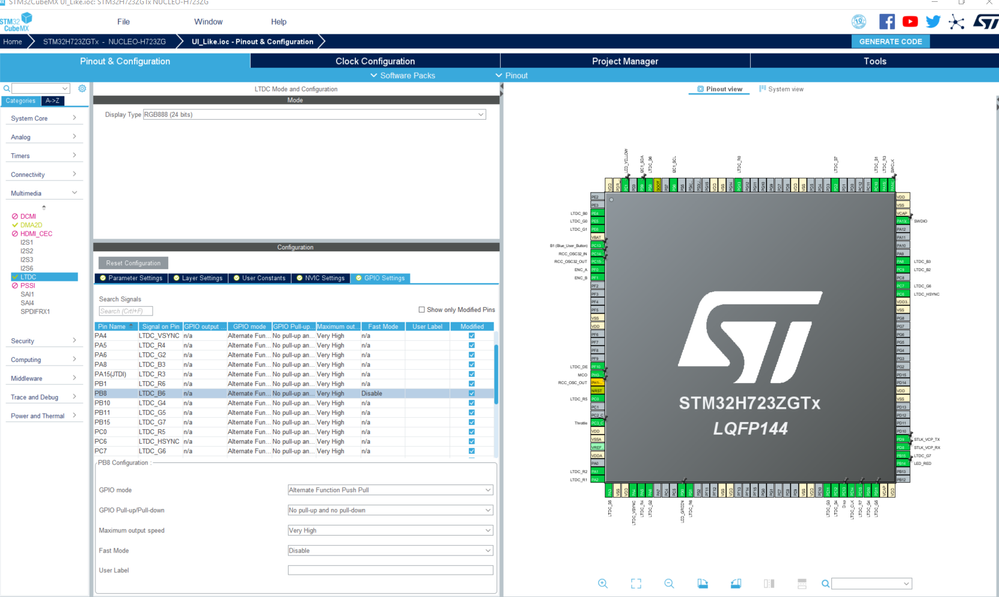Viewport: 999px width, 597px height.
Task: Go to Home breadcrumb
Action: 12,41
